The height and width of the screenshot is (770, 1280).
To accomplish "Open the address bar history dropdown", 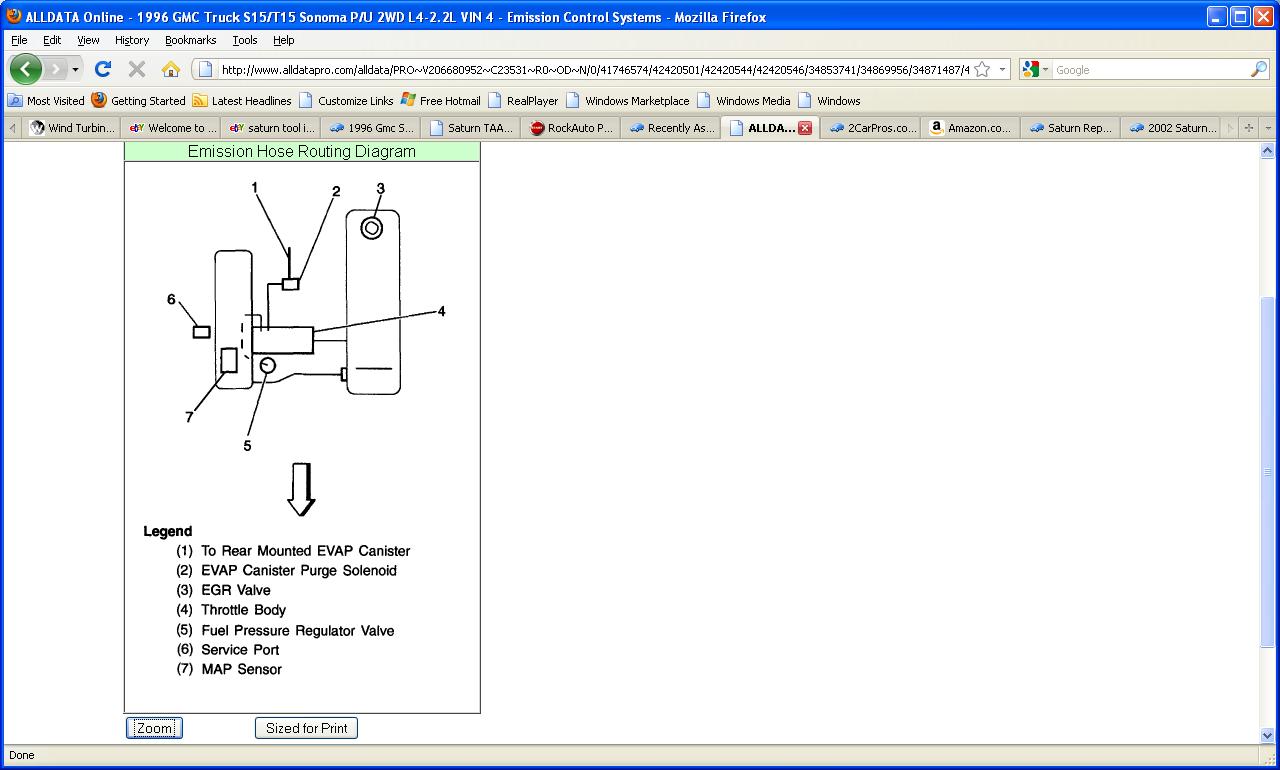I will pos(1001,69).
